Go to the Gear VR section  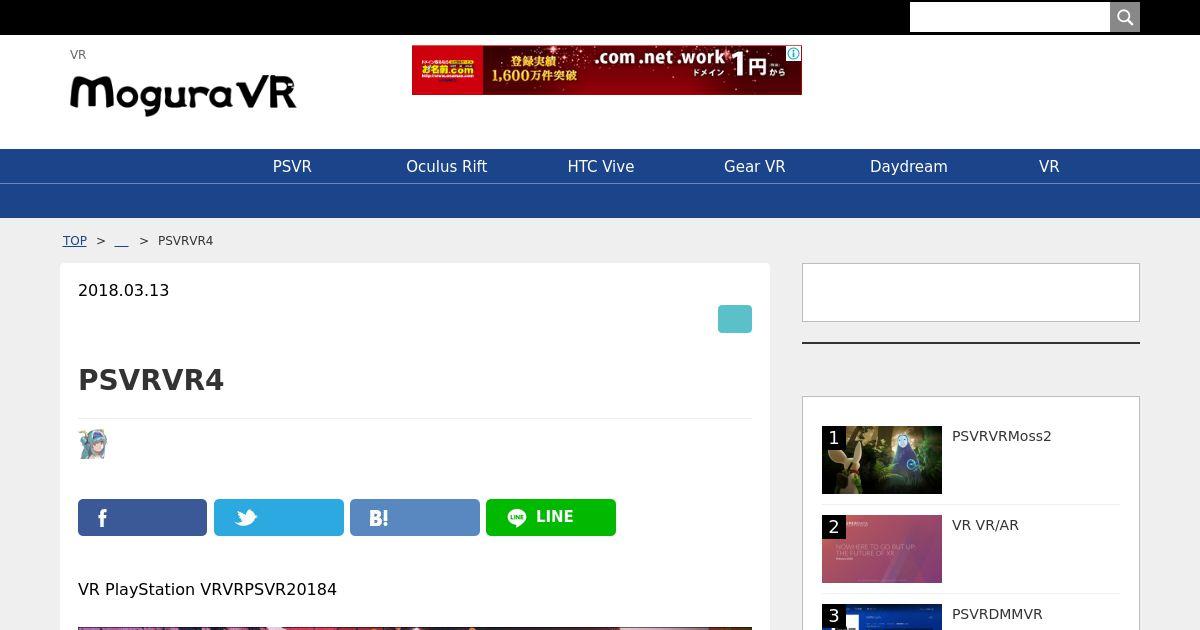(755, 167)
